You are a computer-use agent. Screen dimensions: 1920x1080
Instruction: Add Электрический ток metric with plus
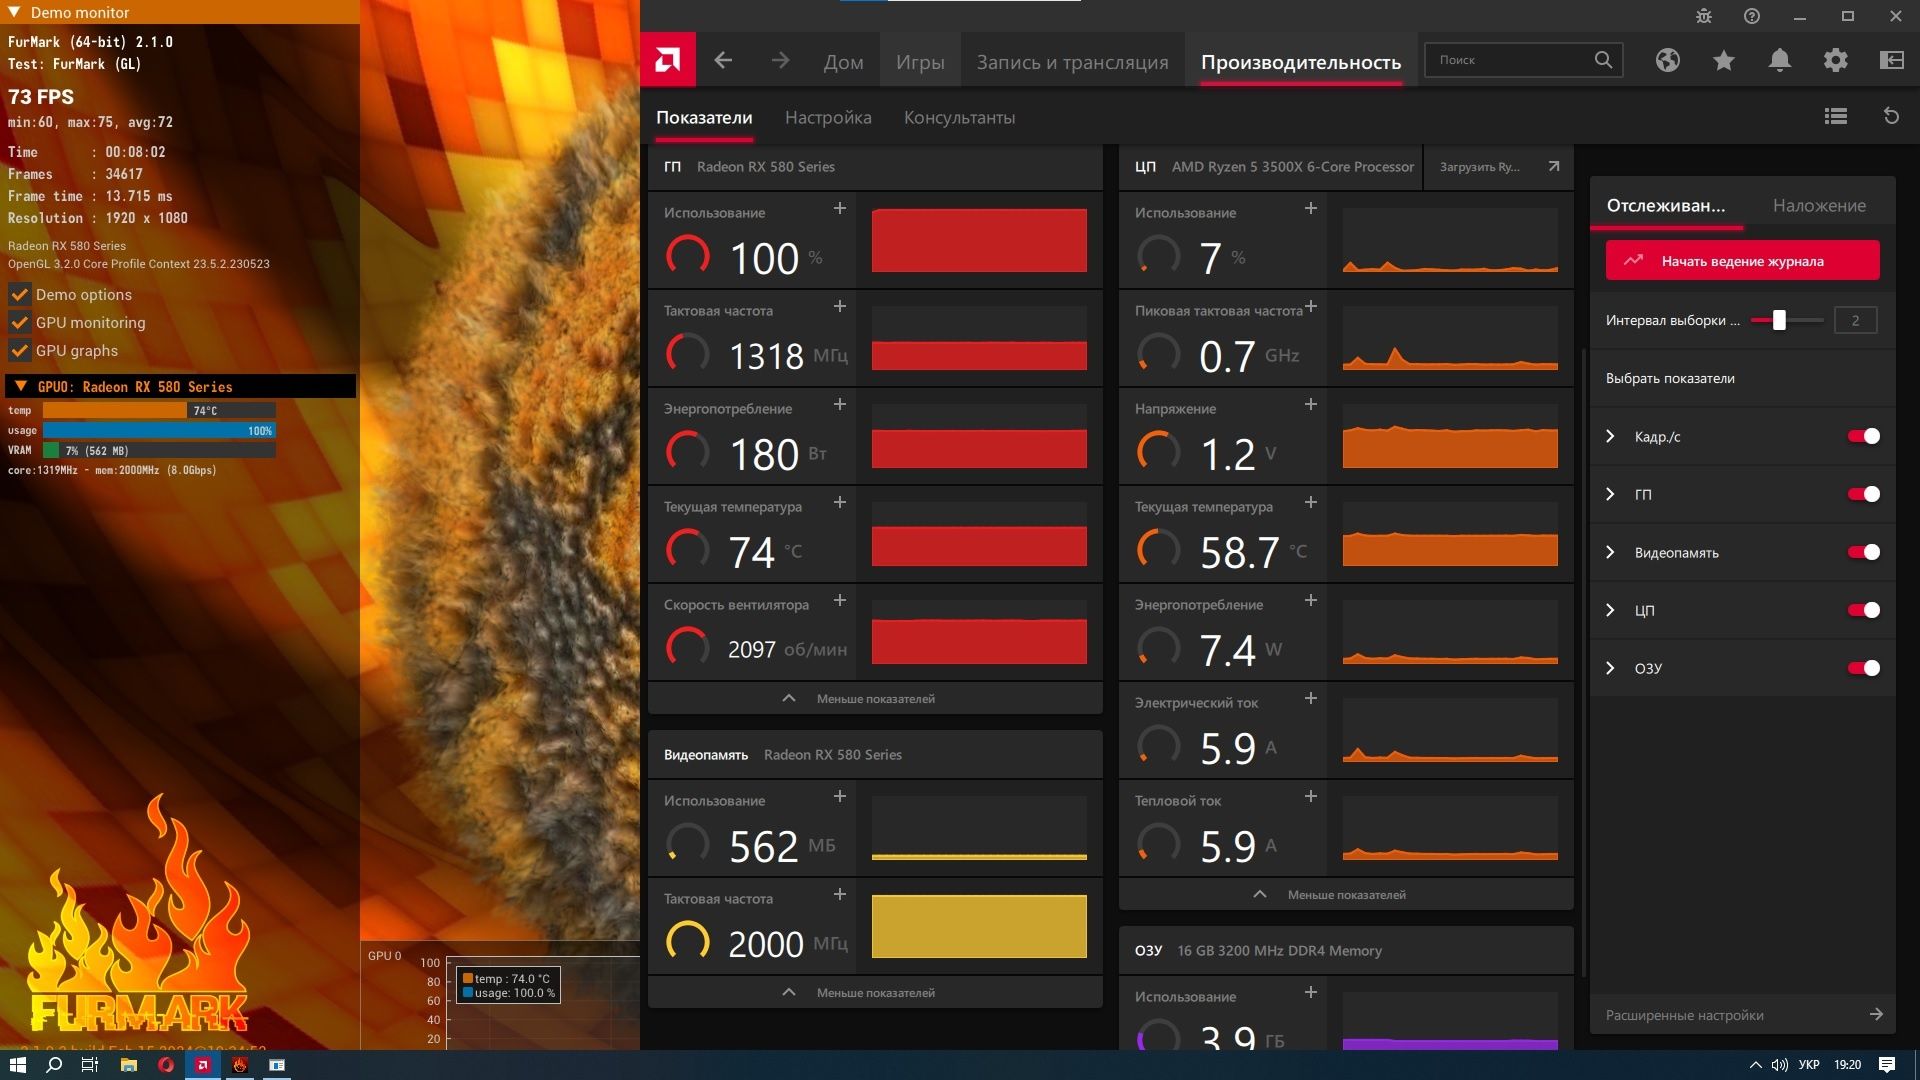[1311, 698]
